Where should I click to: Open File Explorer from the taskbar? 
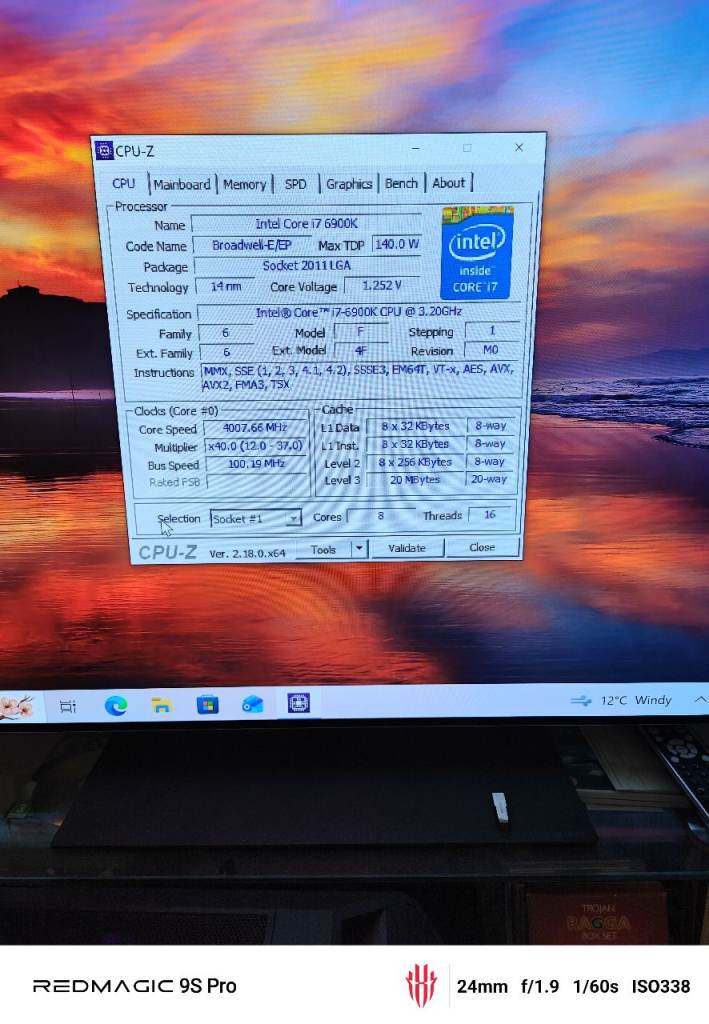(162, 705)
